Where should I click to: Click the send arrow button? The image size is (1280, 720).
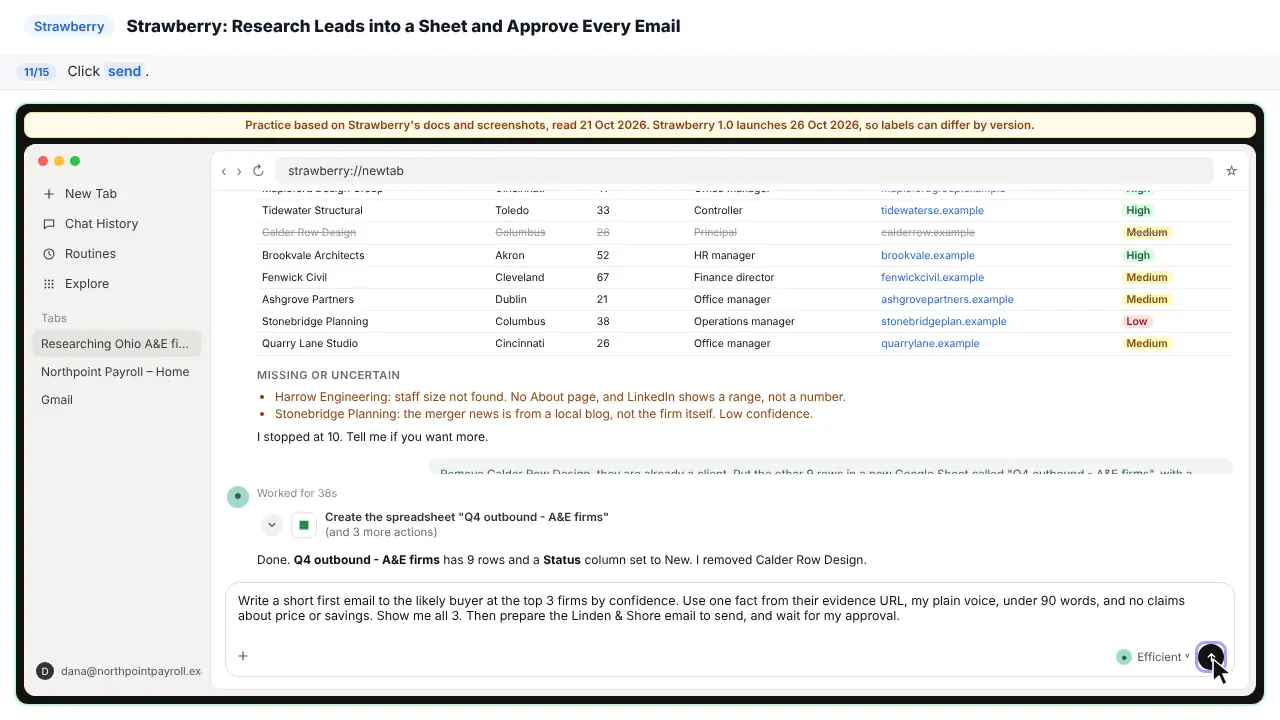coord(1211,657)
